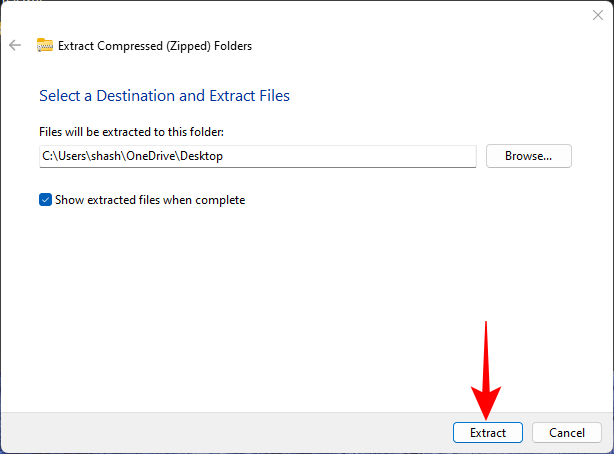Start extraction with the Extract button

pyautogui.click(x=487, y=433)
